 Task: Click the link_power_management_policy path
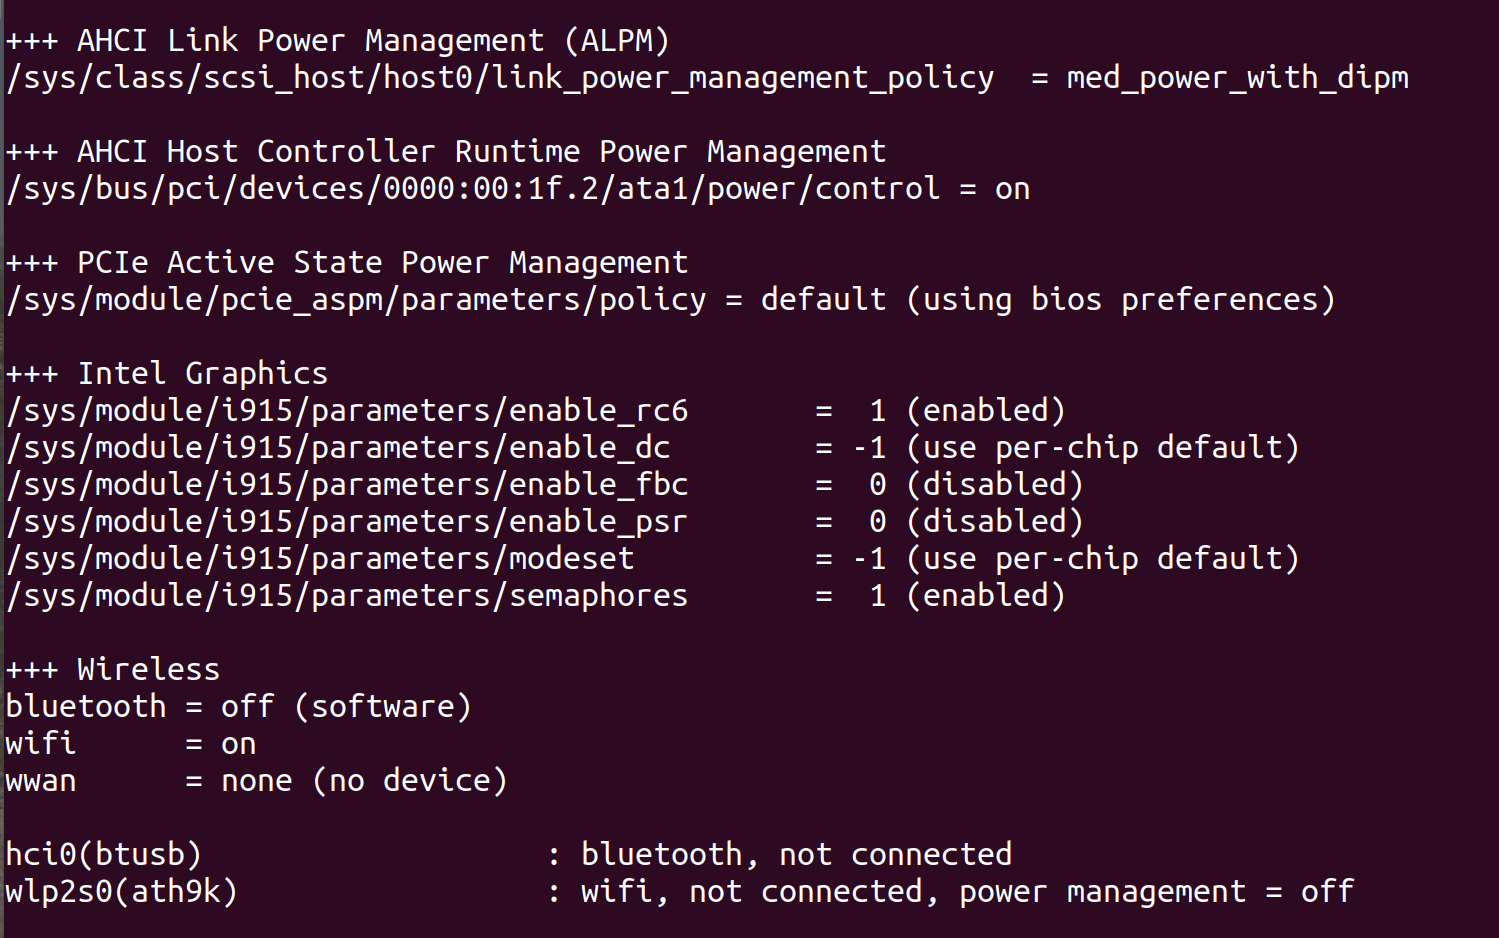(500, 78)
